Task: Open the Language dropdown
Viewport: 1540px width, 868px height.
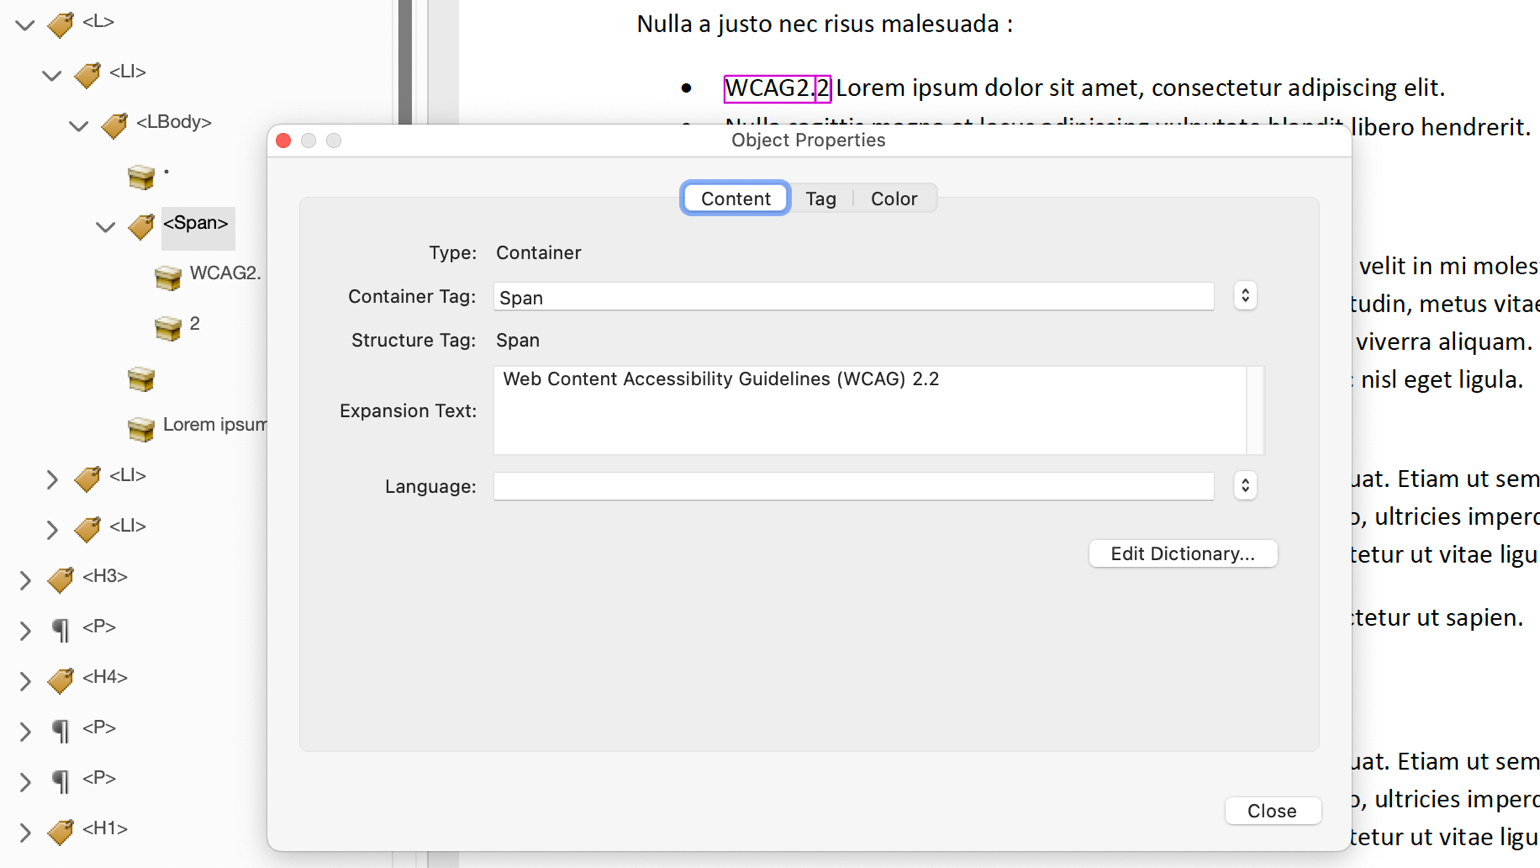Action: (1244, 485)
